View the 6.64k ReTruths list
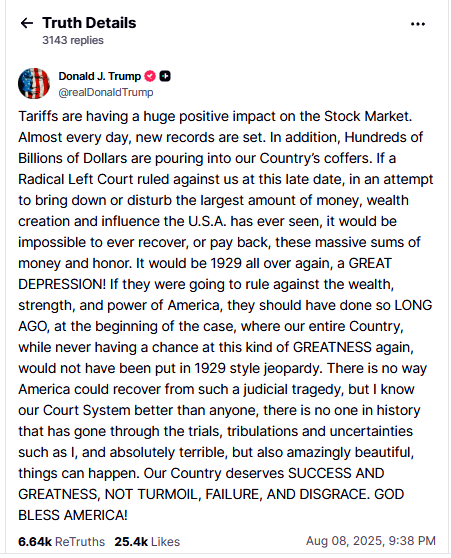The image size is (451, 558). tap(62, 542)
